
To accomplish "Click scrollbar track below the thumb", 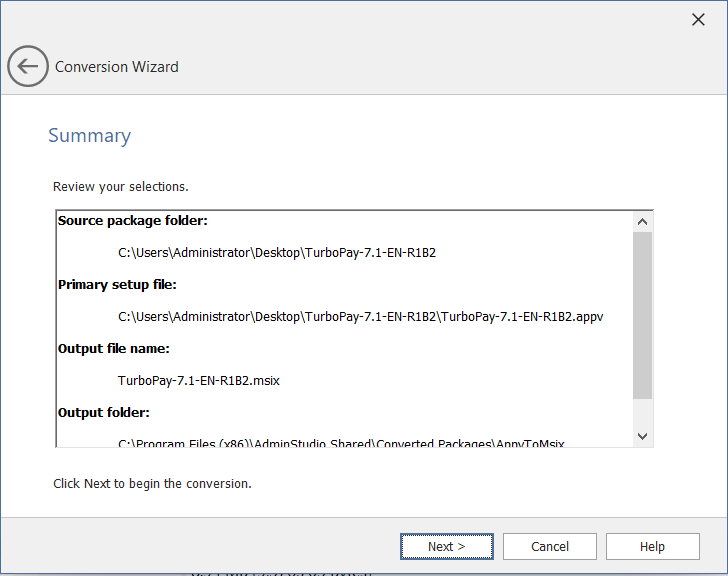I will 642,412.
